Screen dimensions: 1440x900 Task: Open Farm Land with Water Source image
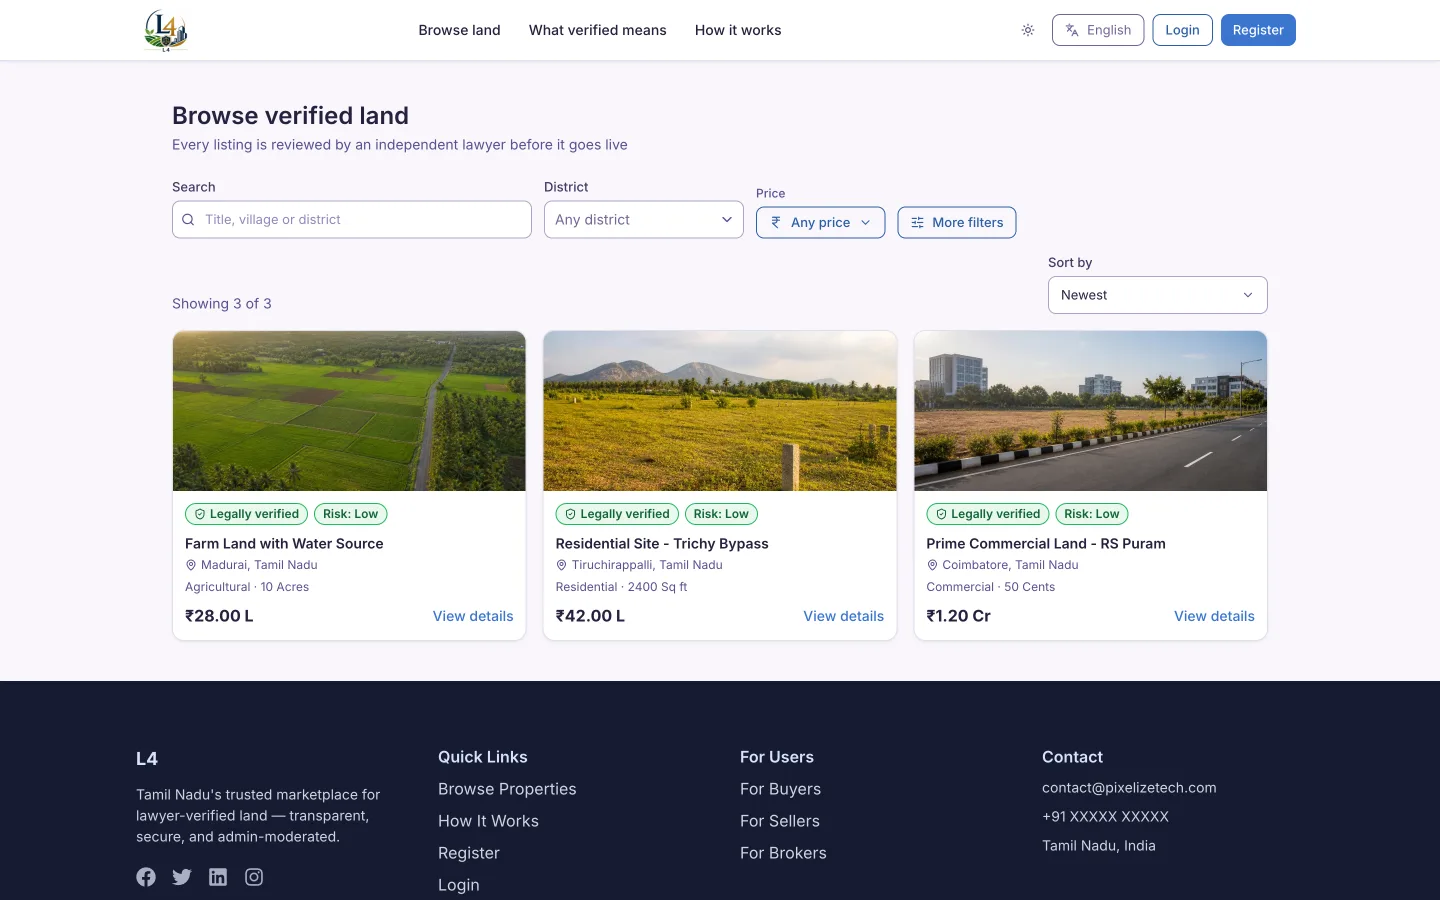point(349,411)
